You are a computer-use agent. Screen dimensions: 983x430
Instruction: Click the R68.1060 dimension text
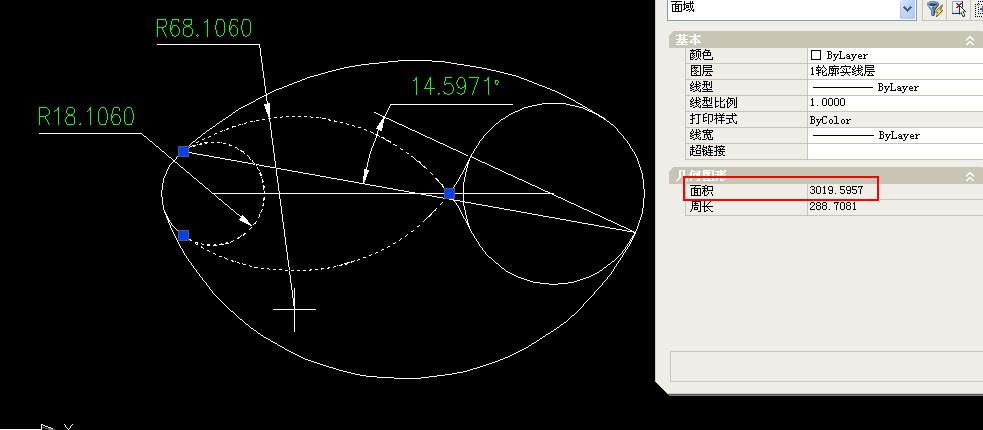[x=204, y=28]
